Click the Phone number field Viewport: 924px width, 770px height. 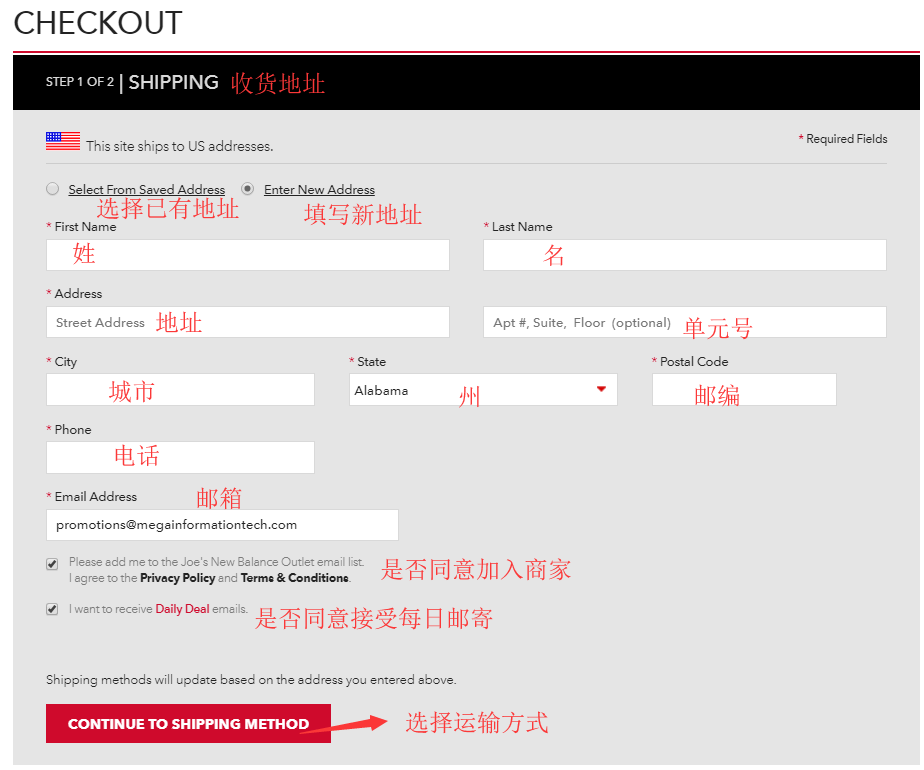tap(180, 457)
